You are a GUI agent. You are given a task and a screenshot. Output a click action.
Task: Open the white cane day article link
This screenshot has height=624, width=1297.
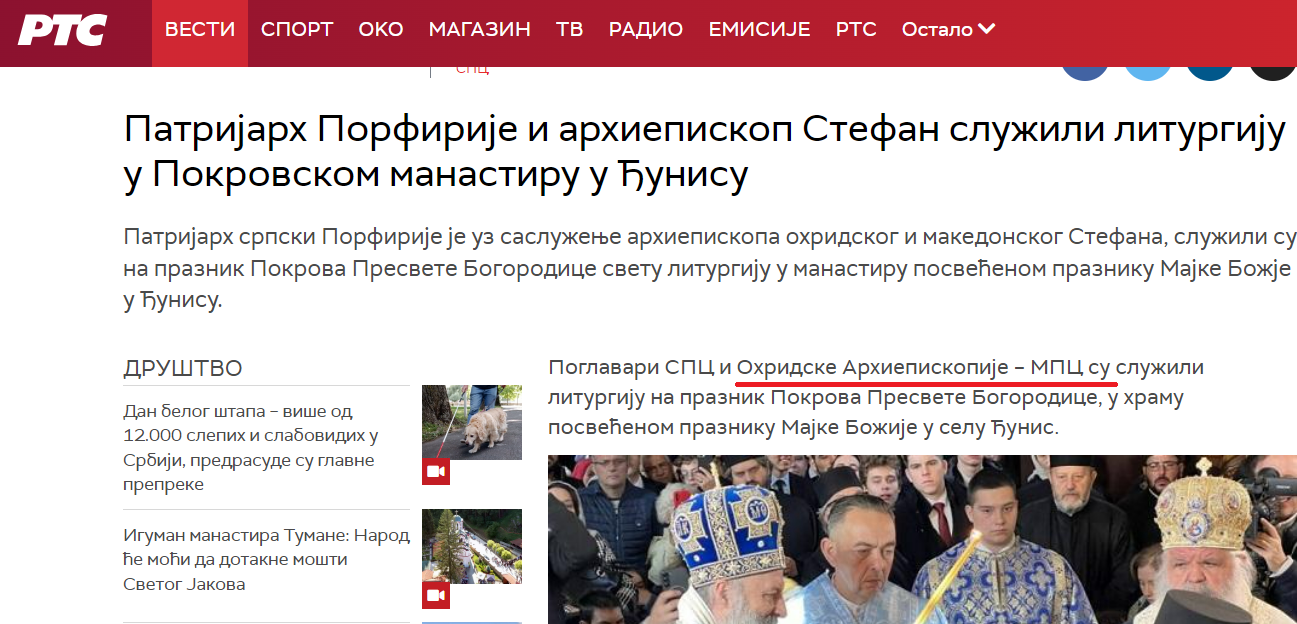point(250,448)
